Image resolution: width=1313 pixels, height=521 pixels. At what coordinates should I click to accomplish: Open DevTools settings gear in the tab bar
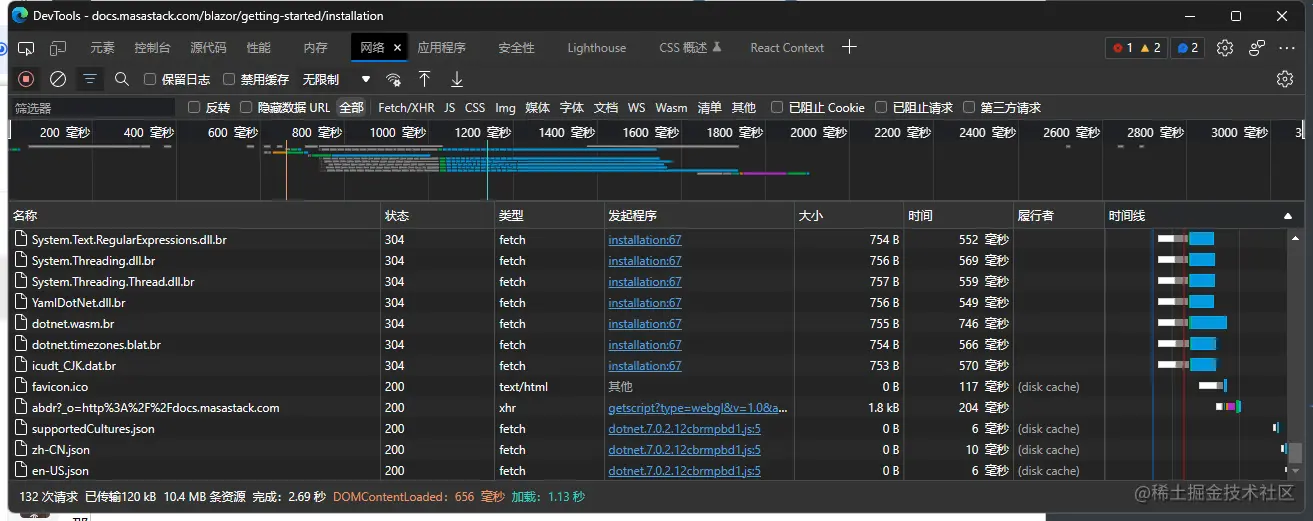[1225, 48]
